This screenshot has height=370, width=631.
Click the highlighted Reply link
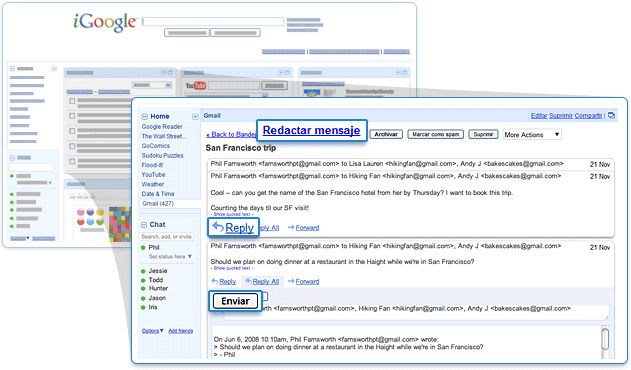[x=239, y=228]
